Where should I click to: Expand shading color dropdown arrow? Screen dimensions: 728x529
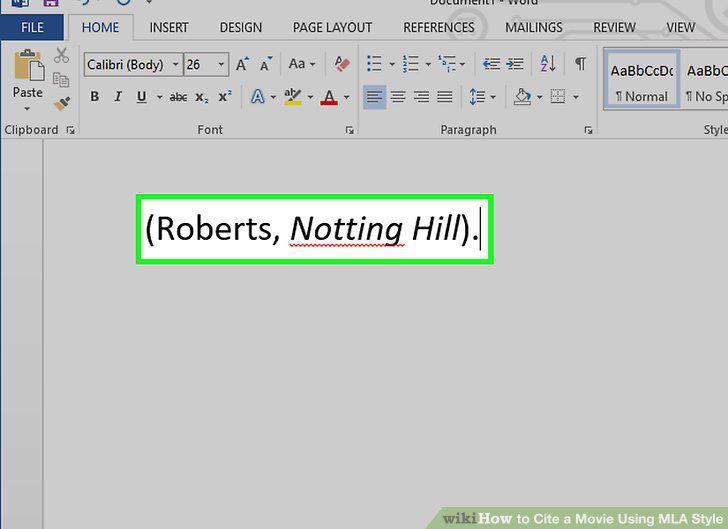[x=540, y=97]
